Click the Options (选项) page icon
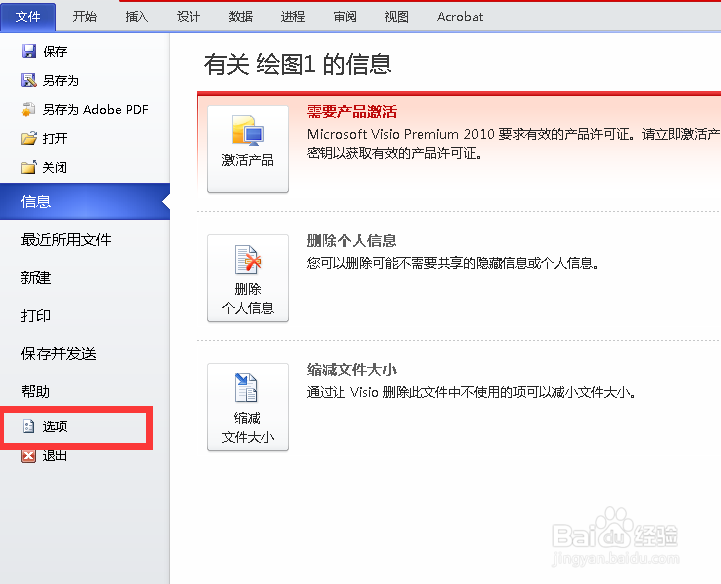 click(29, 426)
